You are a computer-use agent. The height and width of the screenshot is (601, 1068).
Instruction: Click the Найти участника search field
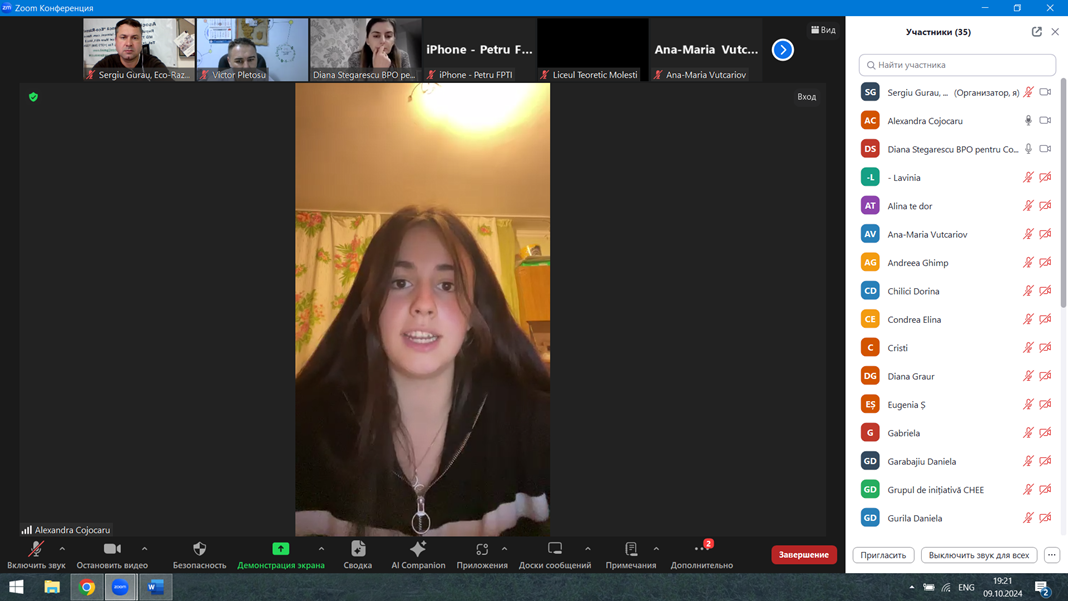pyautogui.click(x=957, y=65)
